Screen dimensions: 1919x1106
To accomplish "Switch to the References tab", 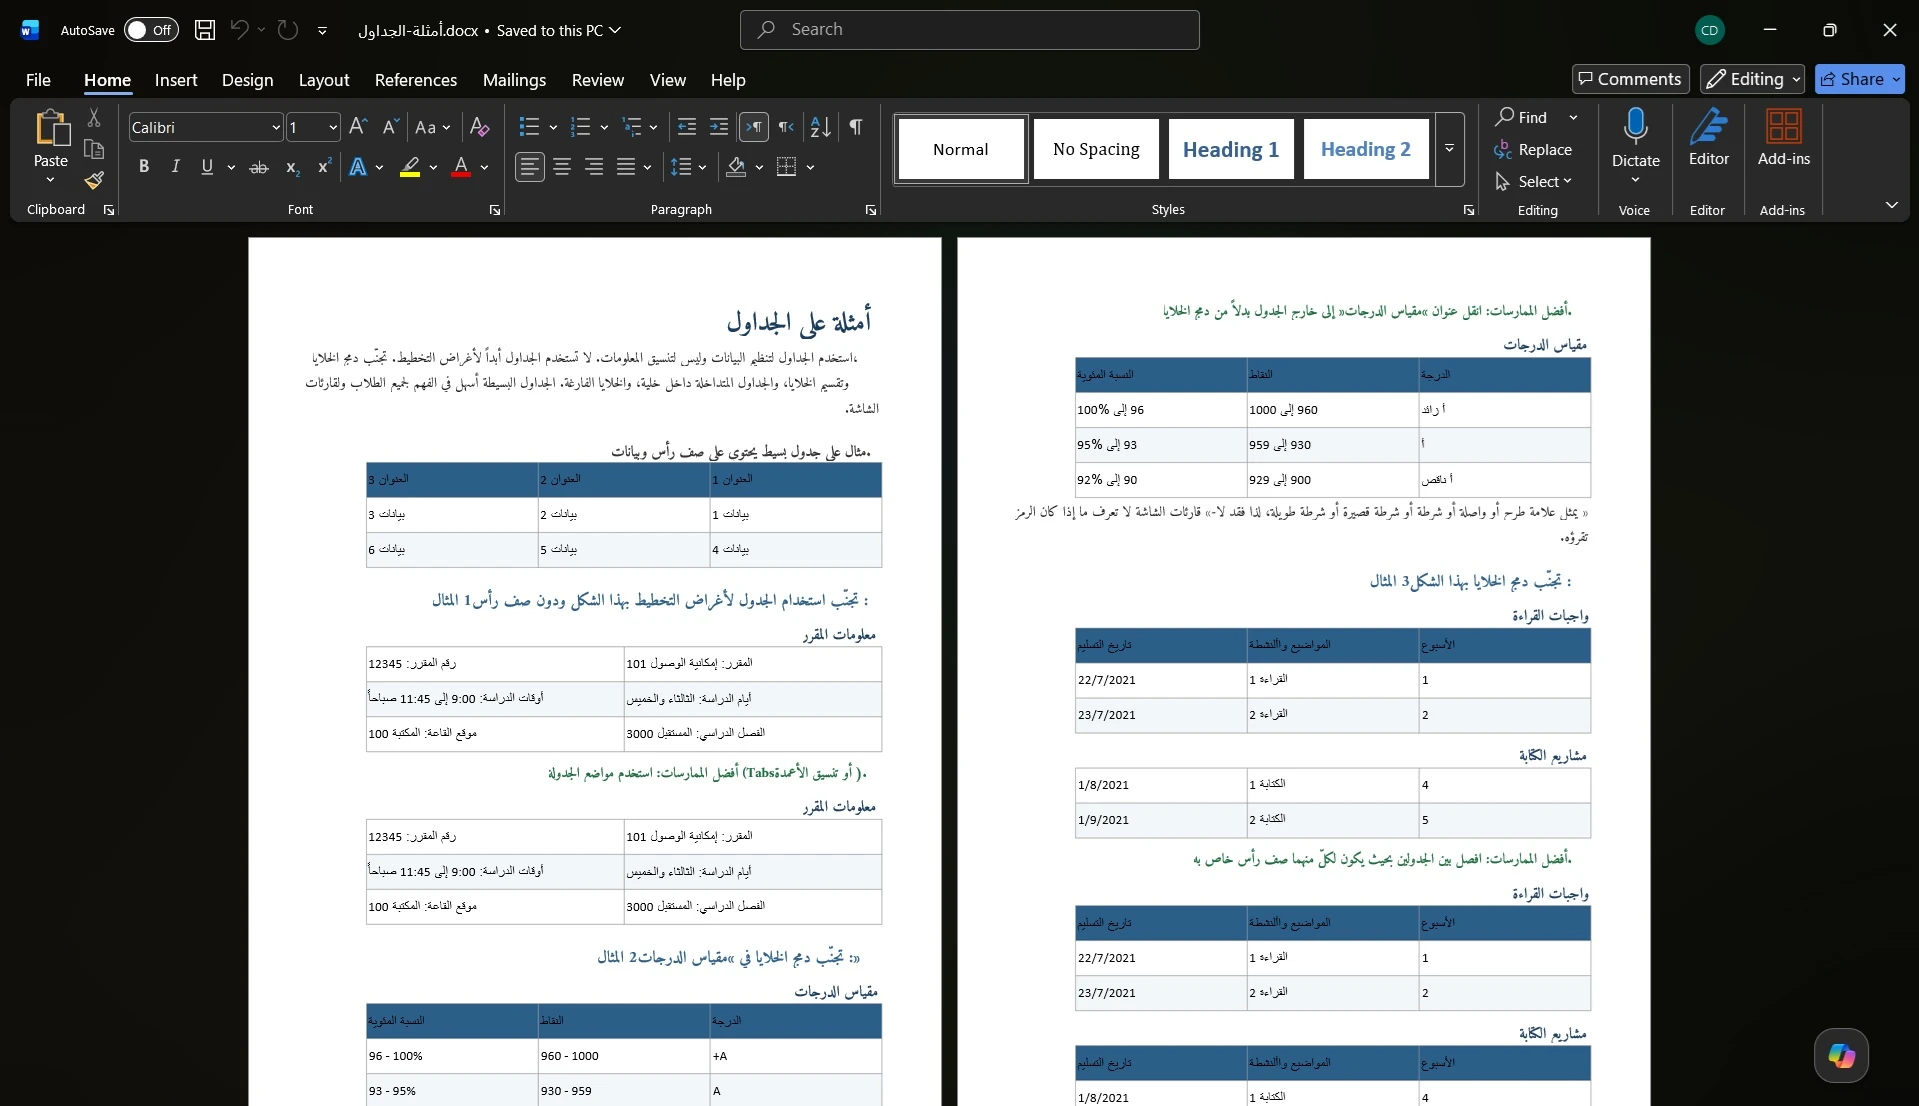I will point(416,80).
